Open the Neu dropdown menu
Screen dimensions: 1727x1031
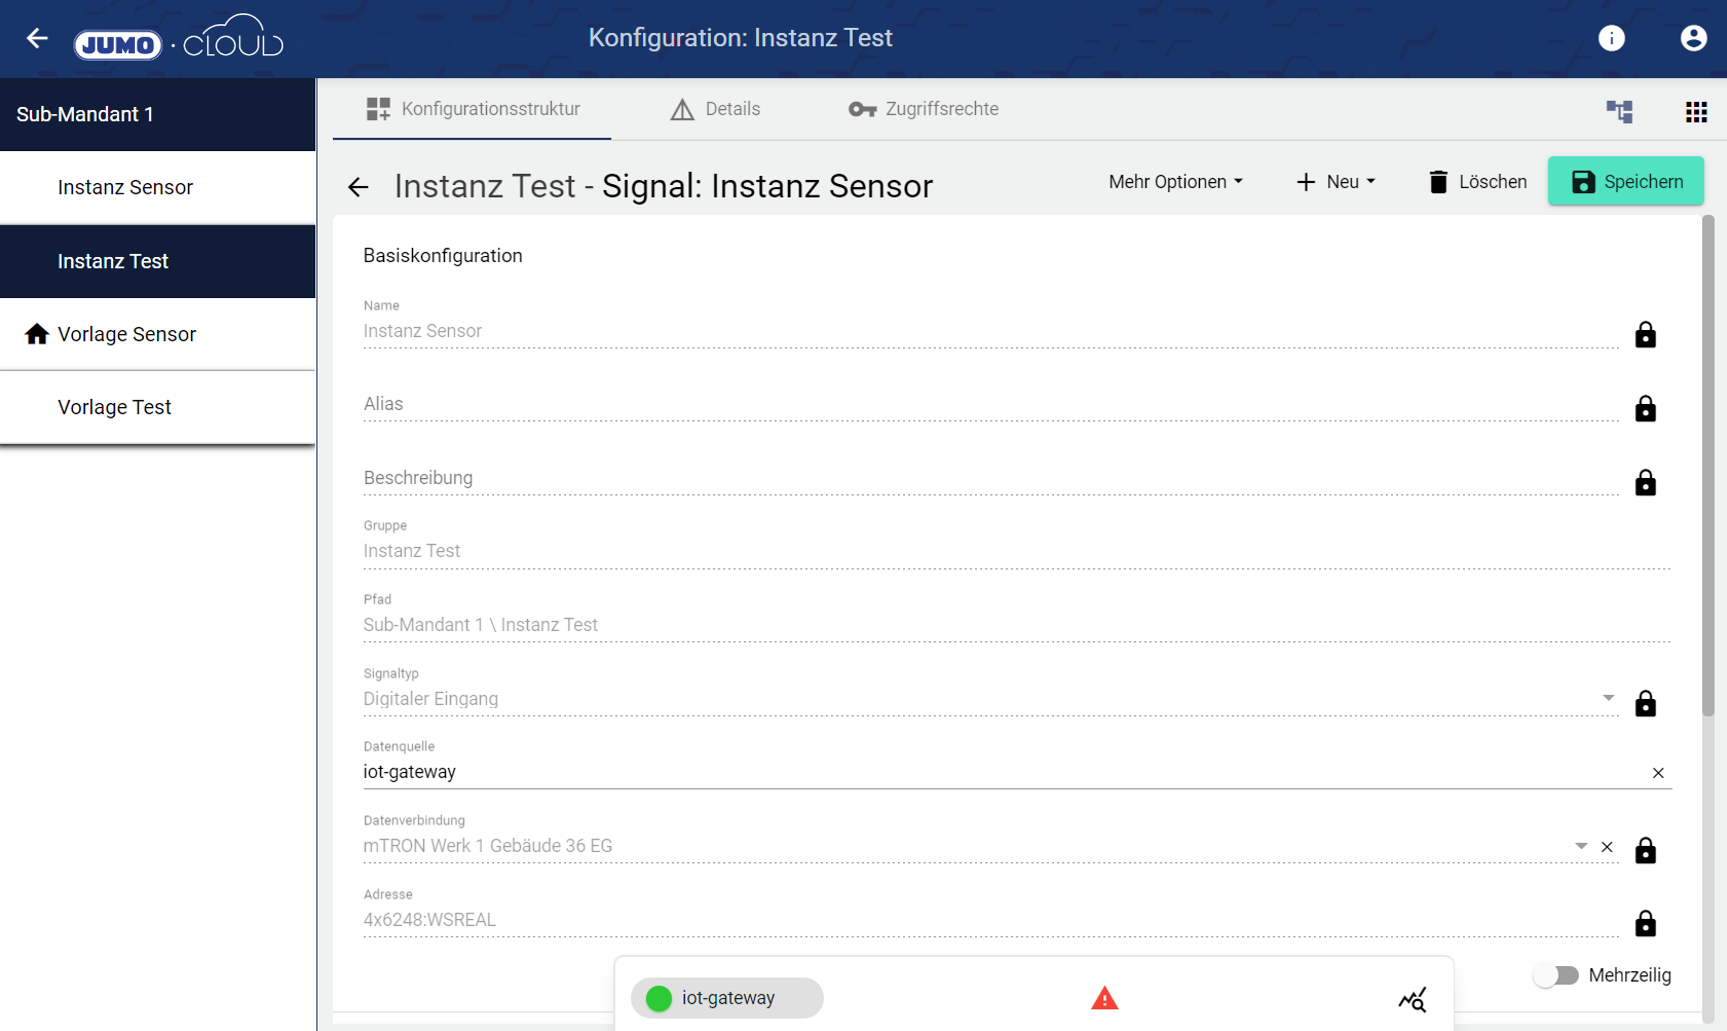coord(1335,182)
